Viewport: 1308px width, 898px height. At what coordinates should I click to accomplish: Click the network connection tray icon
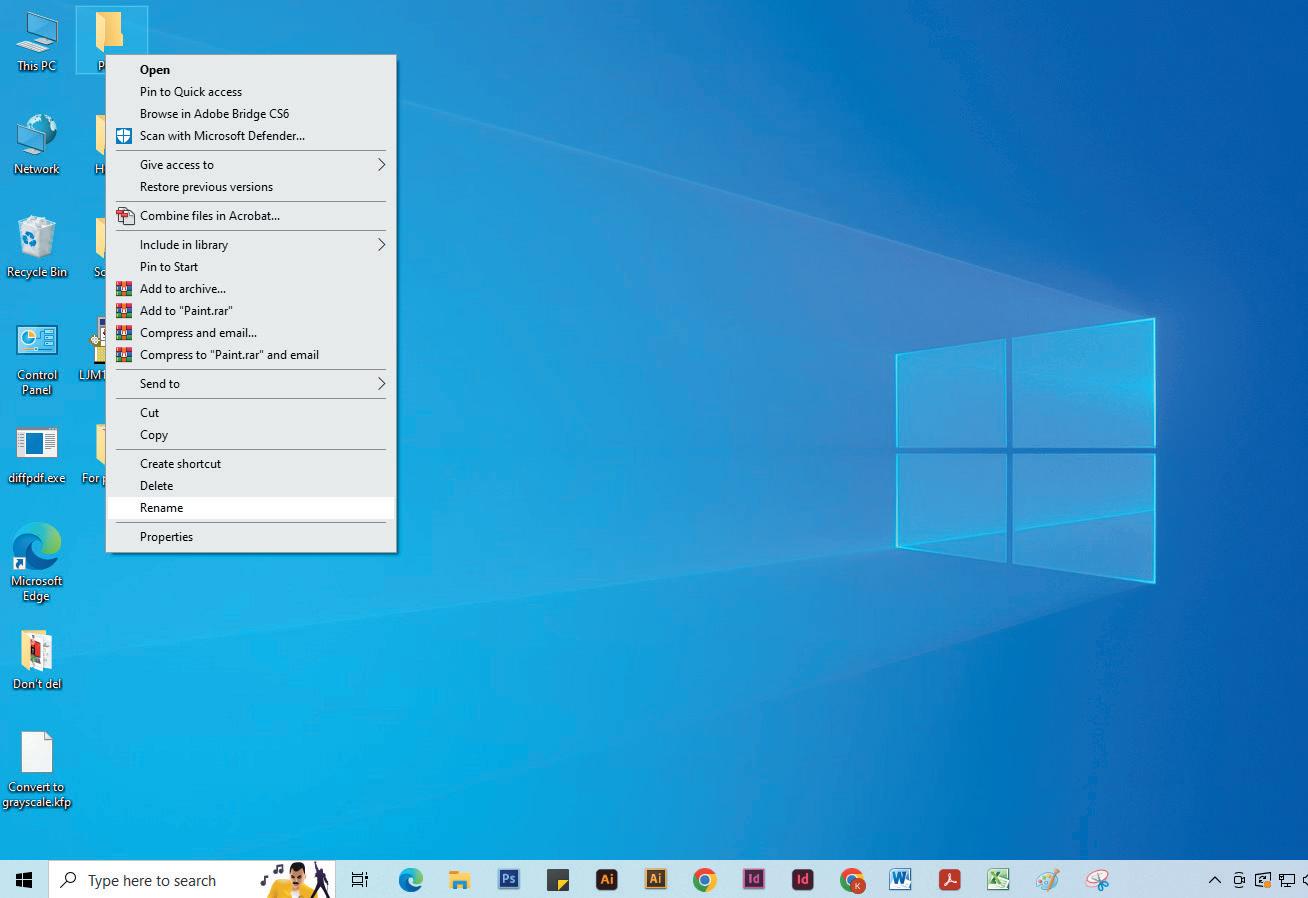pyautogui.click(x=1287, y=880)
